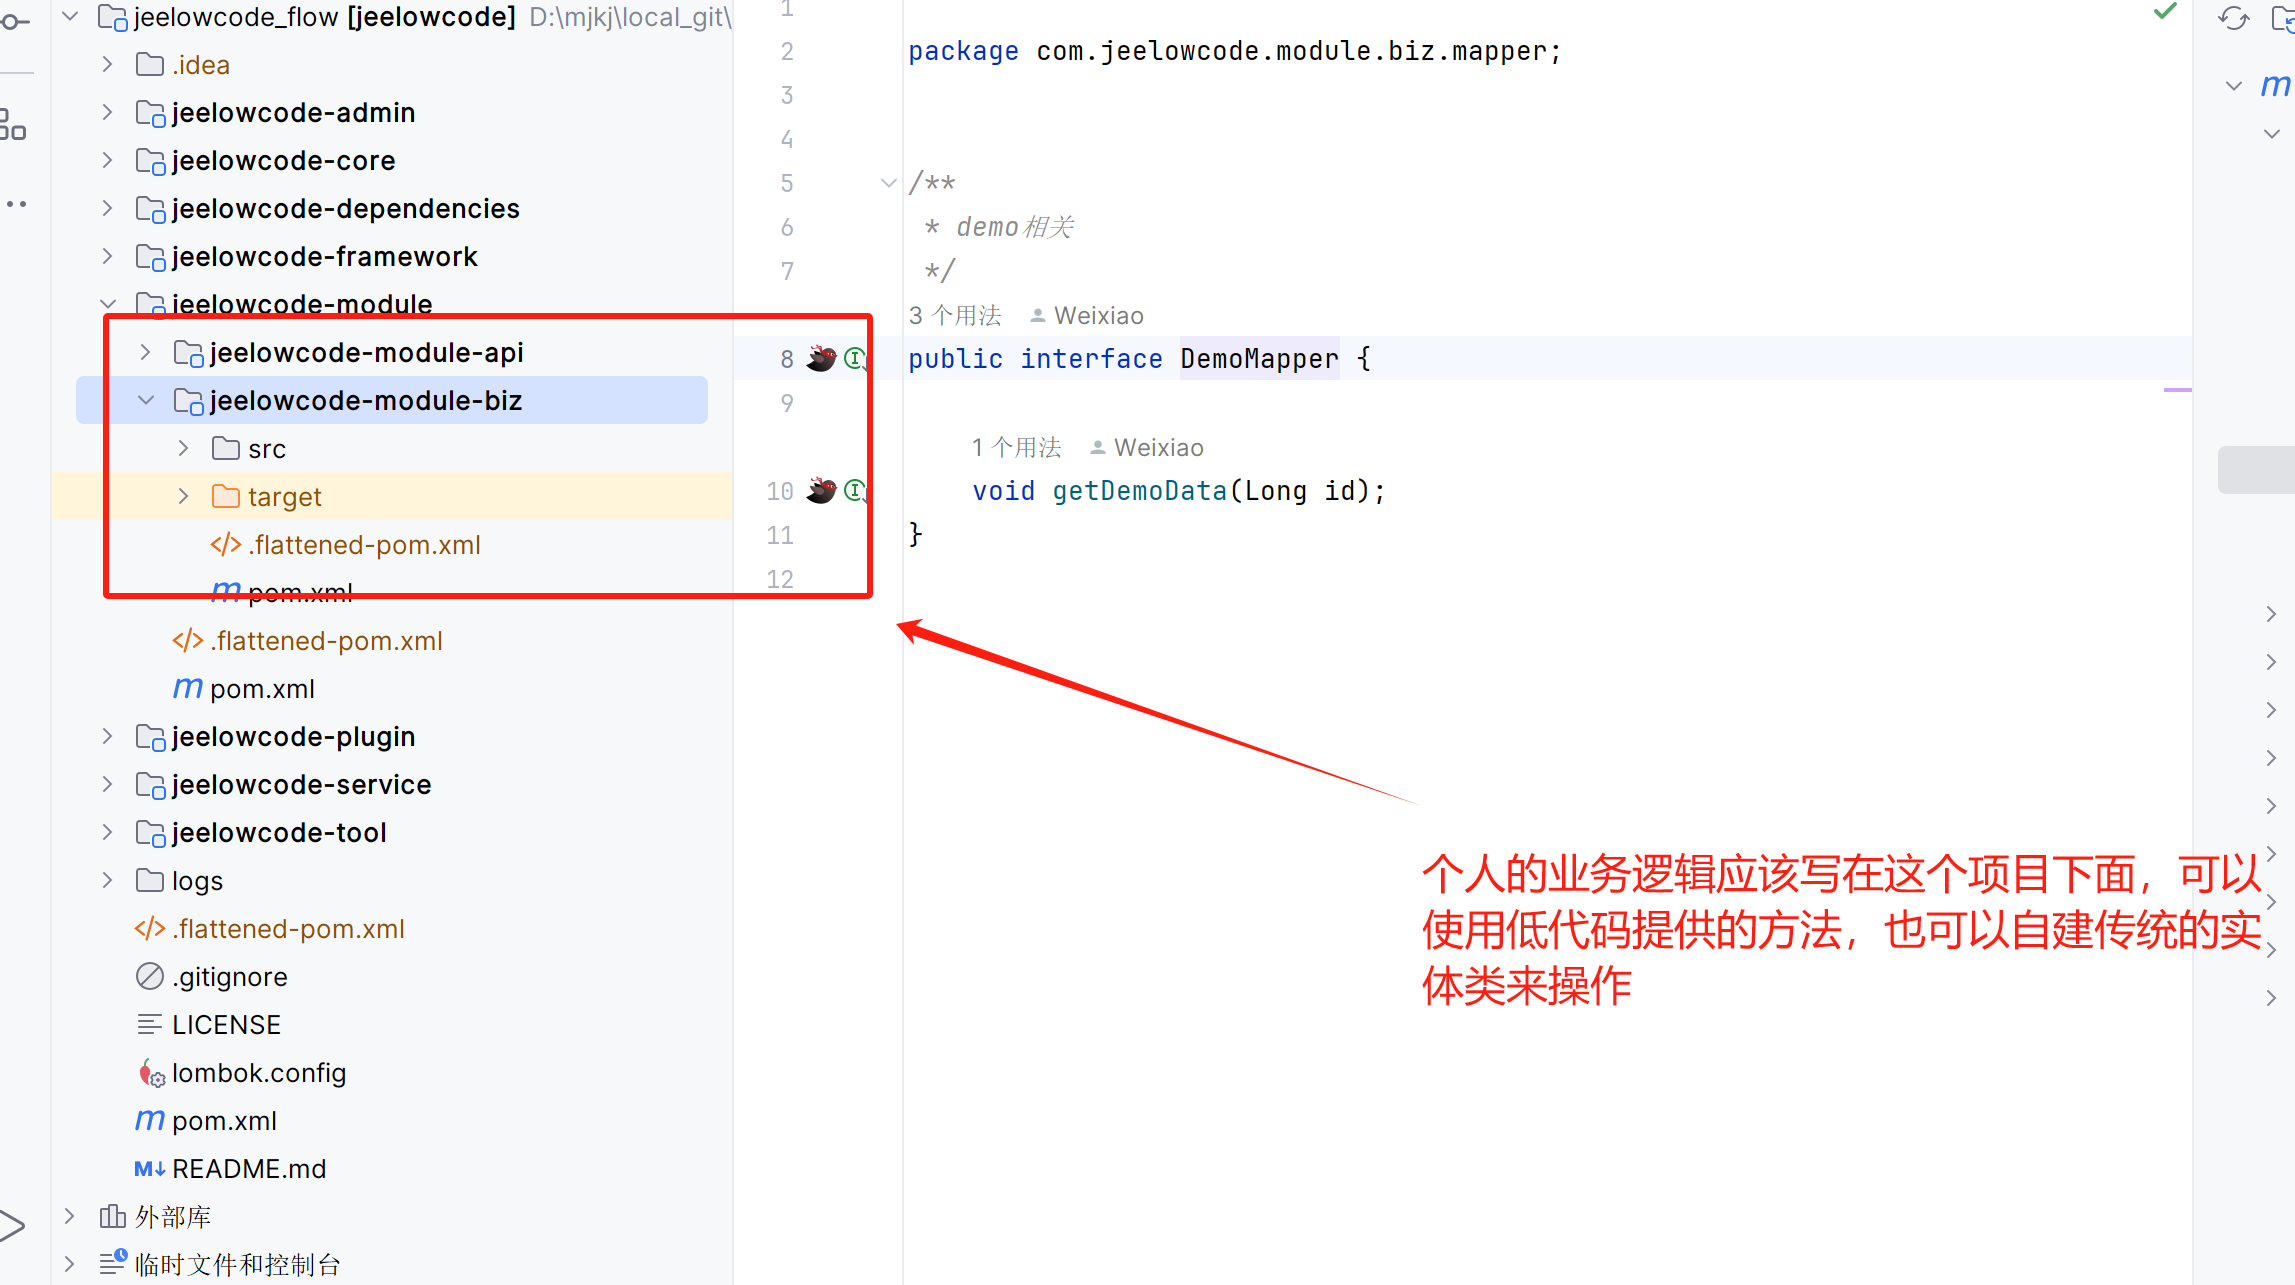
Task: Expand the jeelowcode-plugin chevron
Action: coord(107,737)
